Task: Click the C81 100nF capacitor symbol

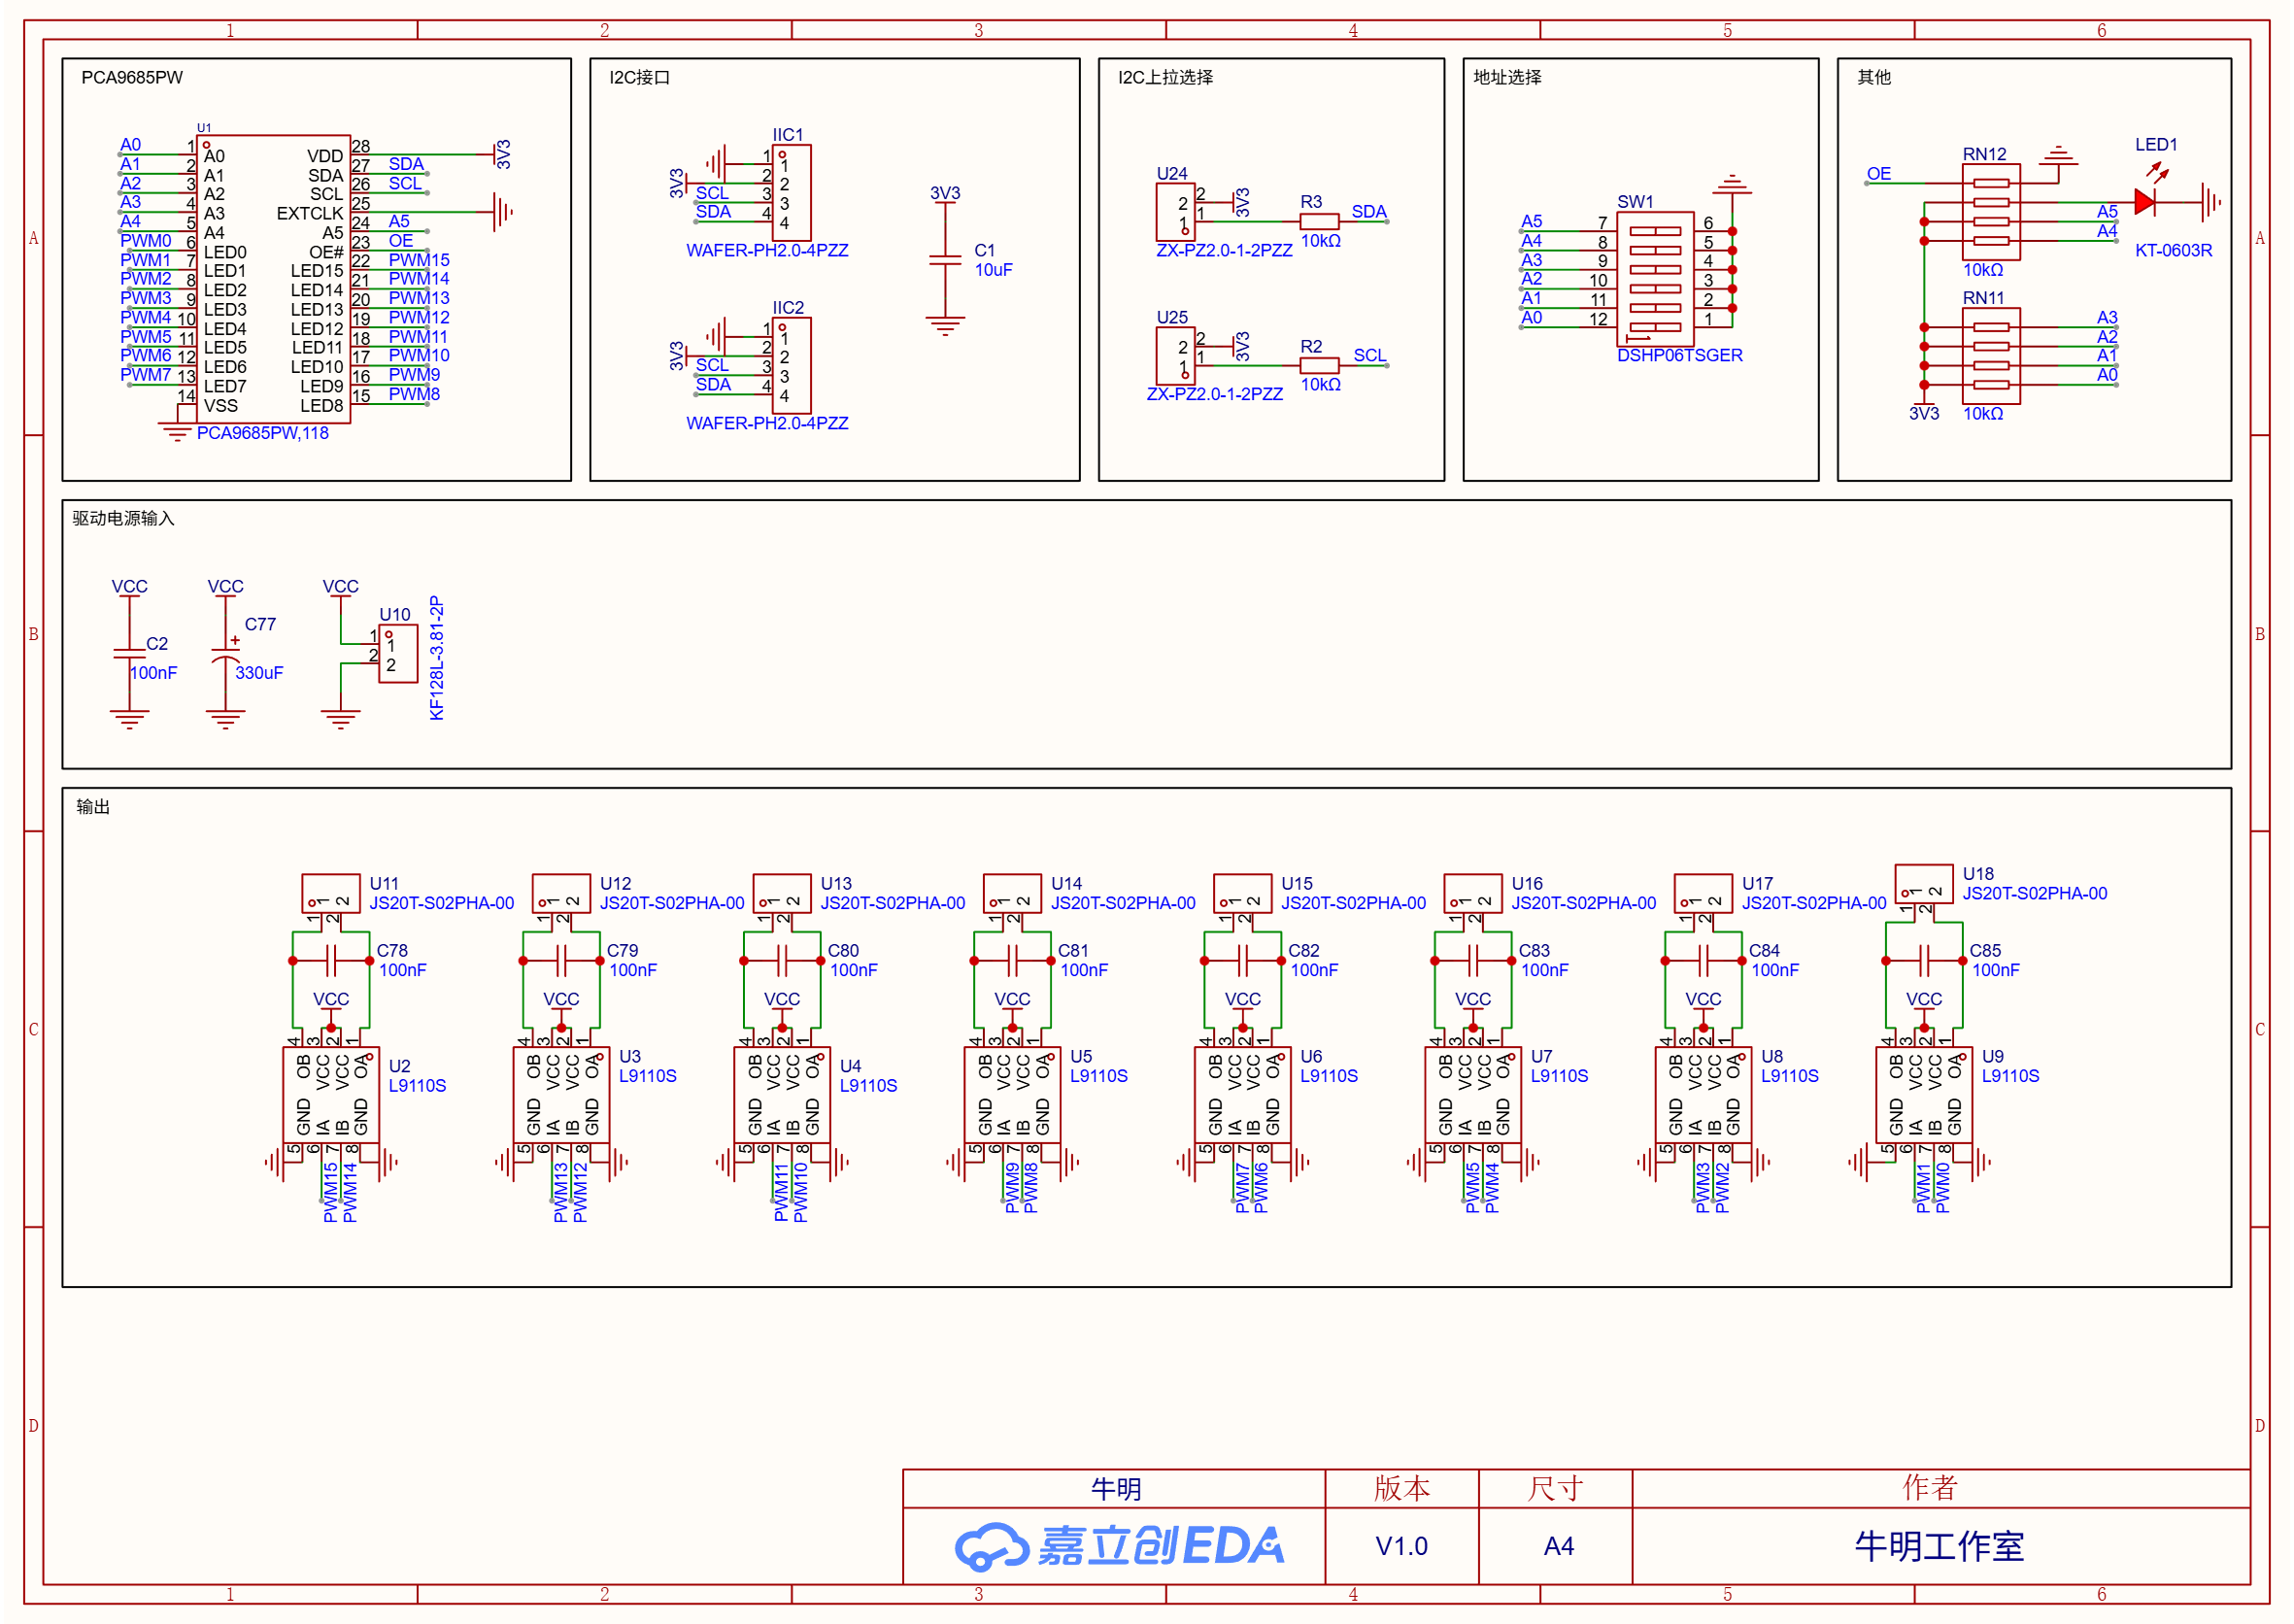Action: tap(1012, 961)
